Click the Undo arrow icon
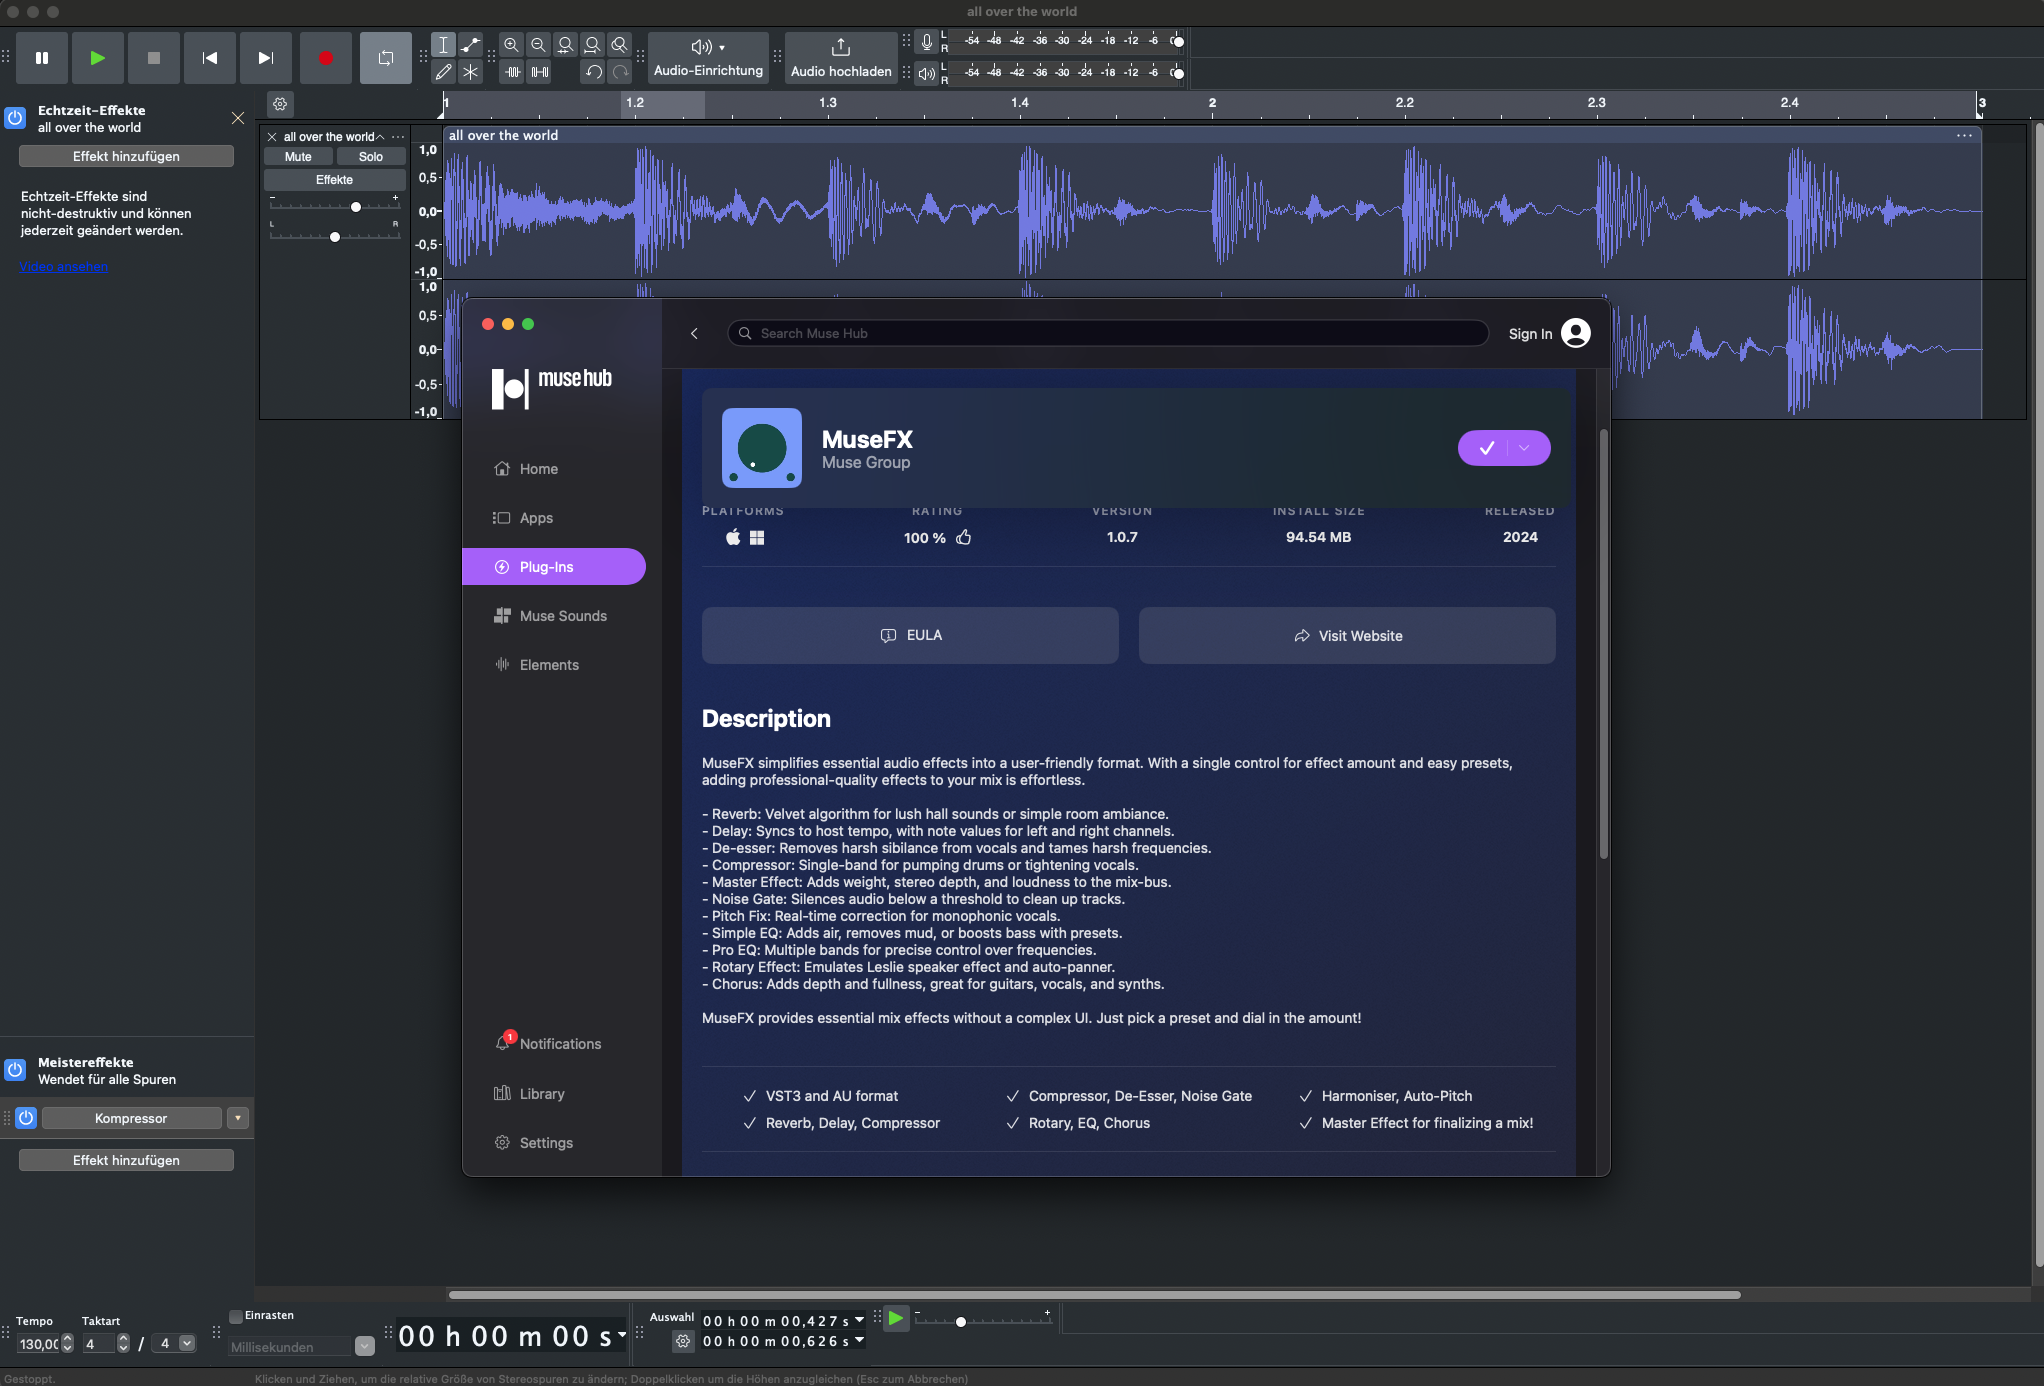The image size is (2044, 1386). click(592, 71)
